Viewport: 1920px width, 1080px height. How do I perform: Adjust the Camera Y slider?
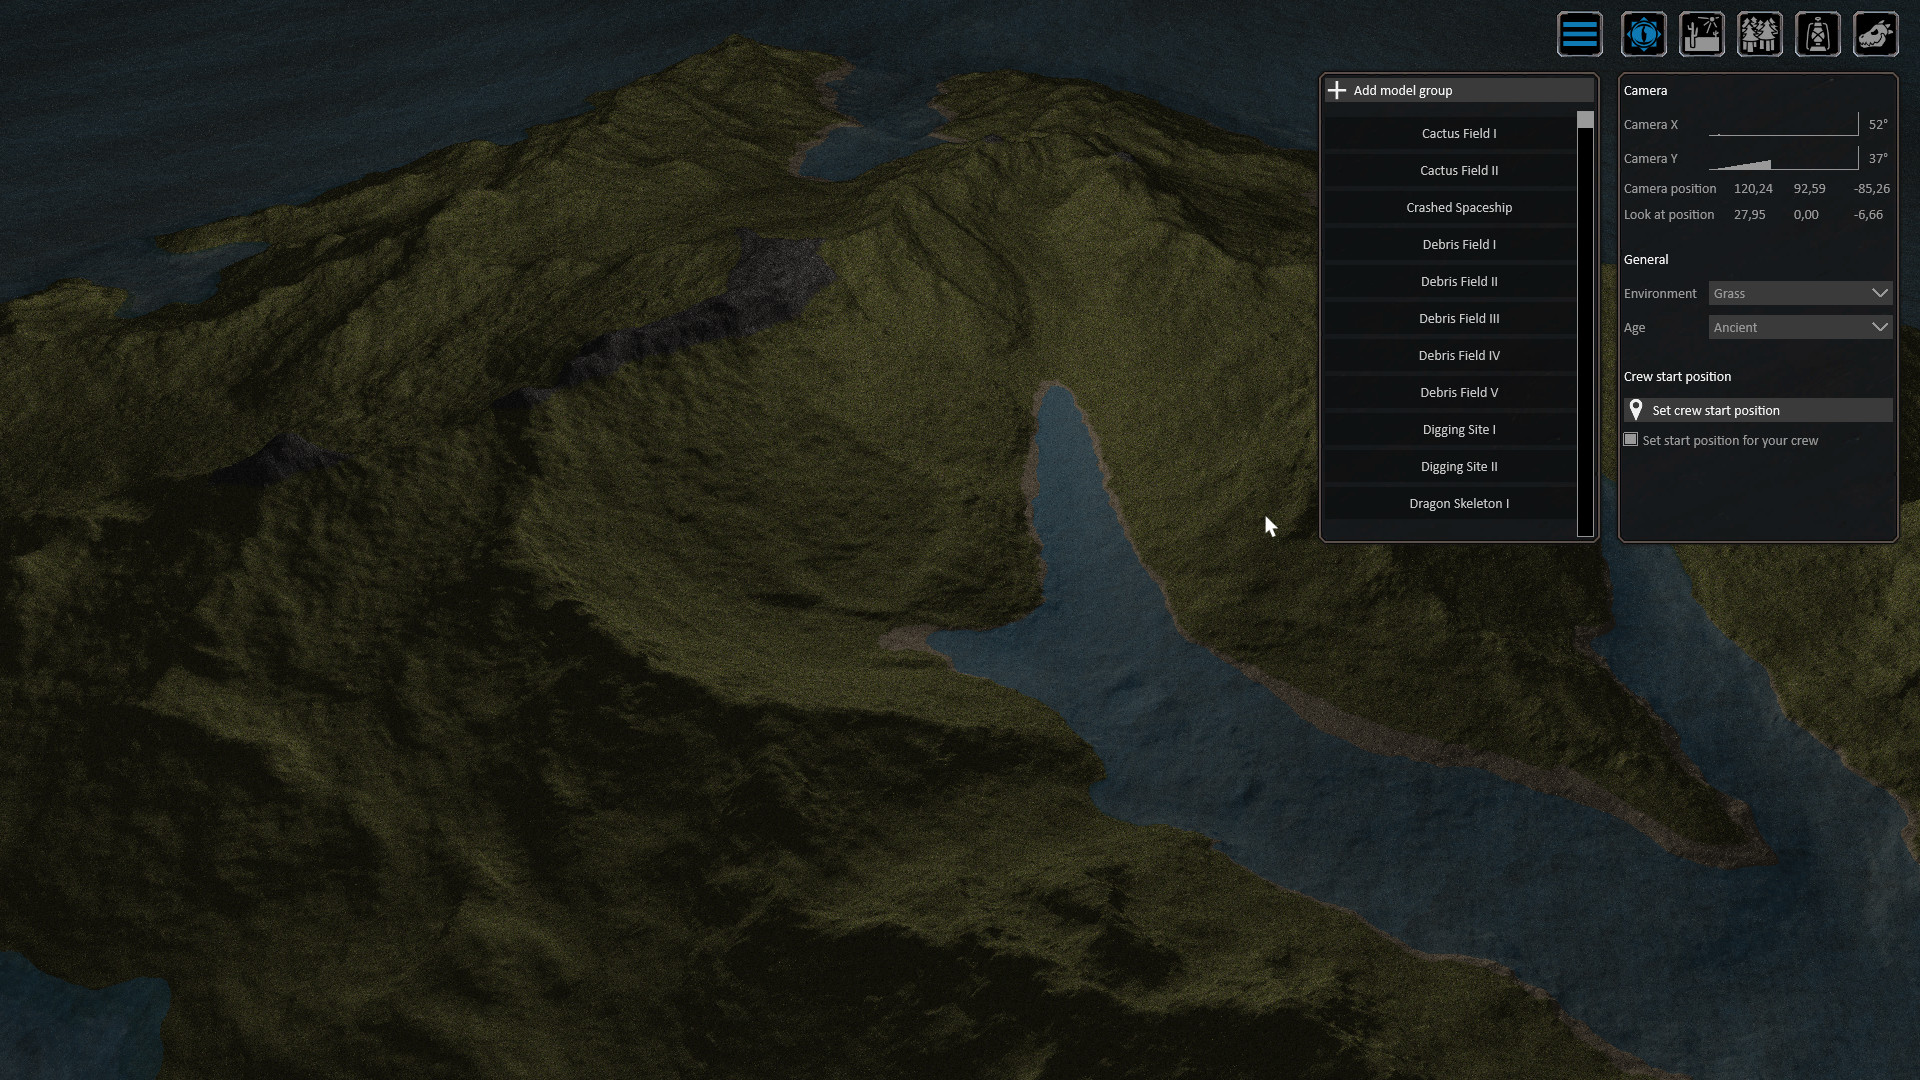click(1783, 158)
